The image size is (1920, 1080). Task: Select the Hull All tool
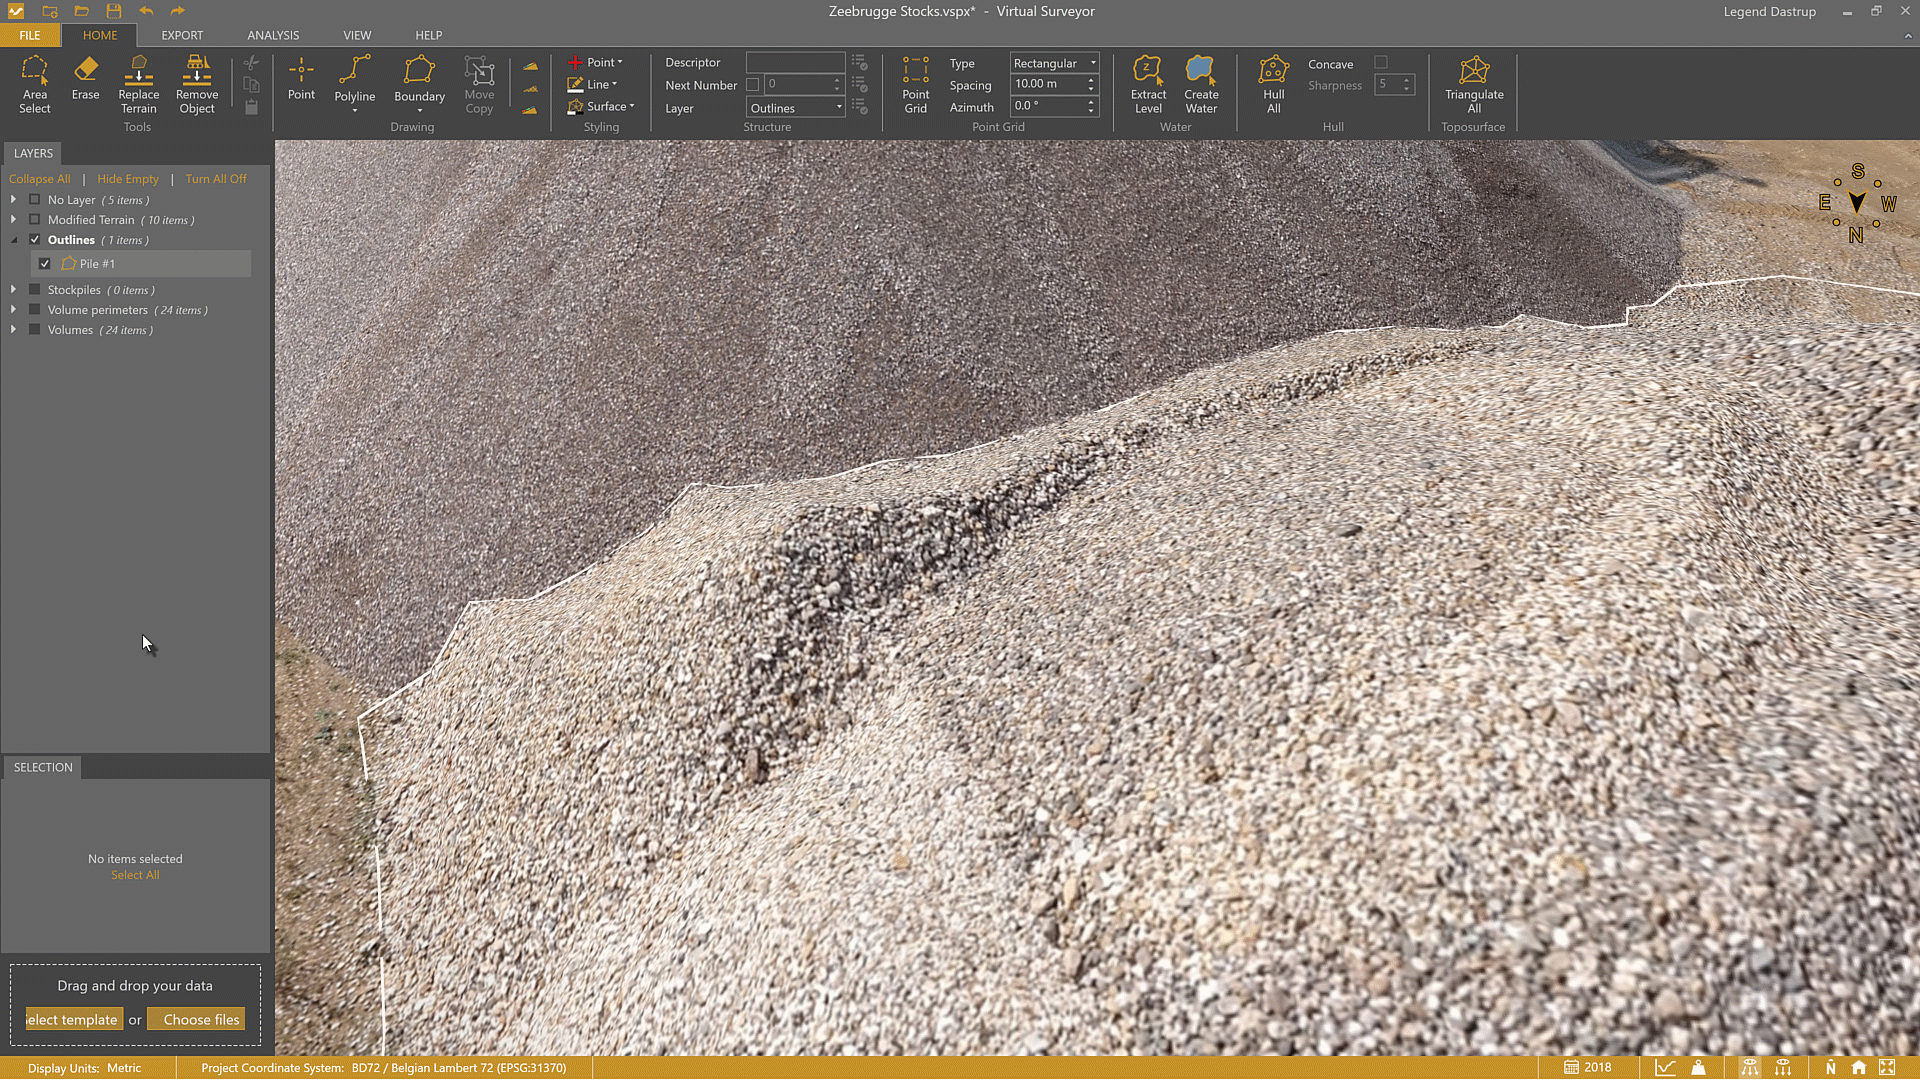pos(1273,85)
